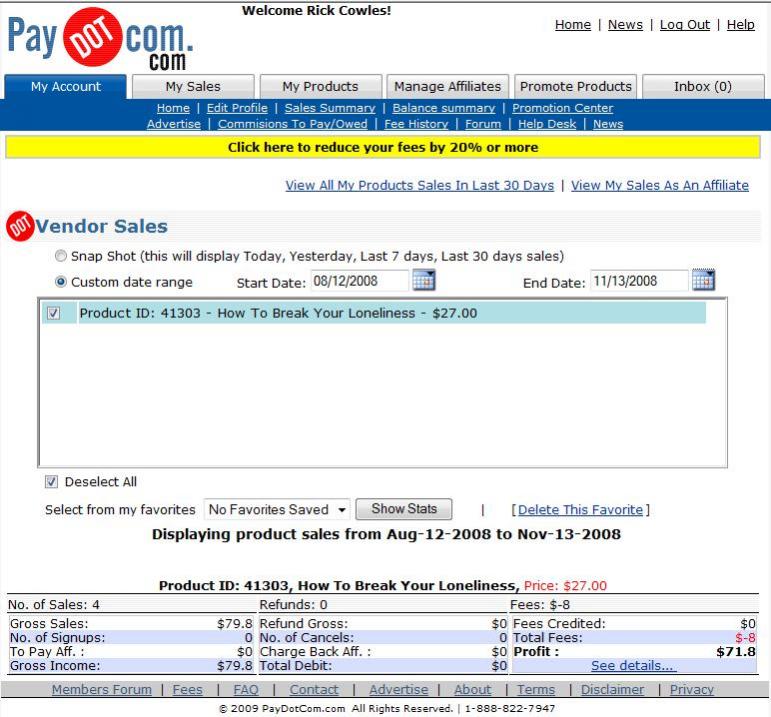Open the About footer link
771x717 pixels.
[472, 689]
